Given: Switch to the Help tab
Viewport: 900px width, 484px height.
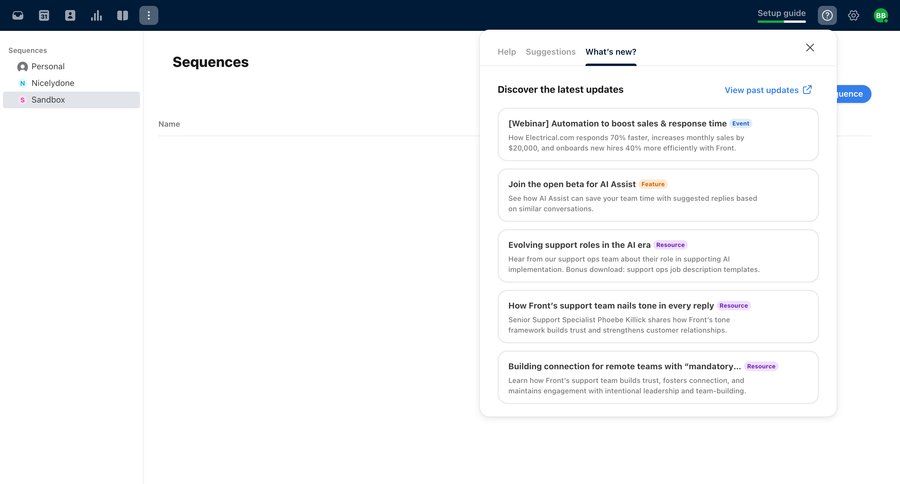Looking at the screenshot, I should 506,52.
